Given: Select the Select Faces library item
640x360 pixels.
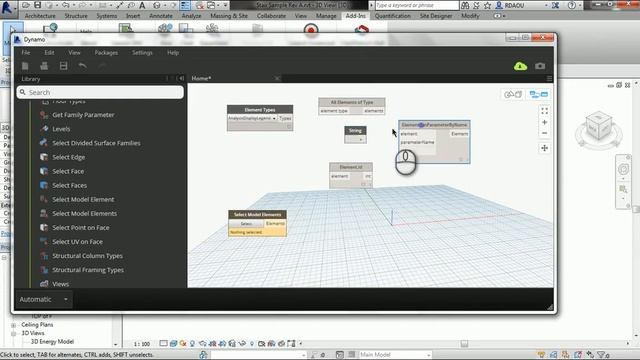Looking at the screenshot, I should pos(69,185).
